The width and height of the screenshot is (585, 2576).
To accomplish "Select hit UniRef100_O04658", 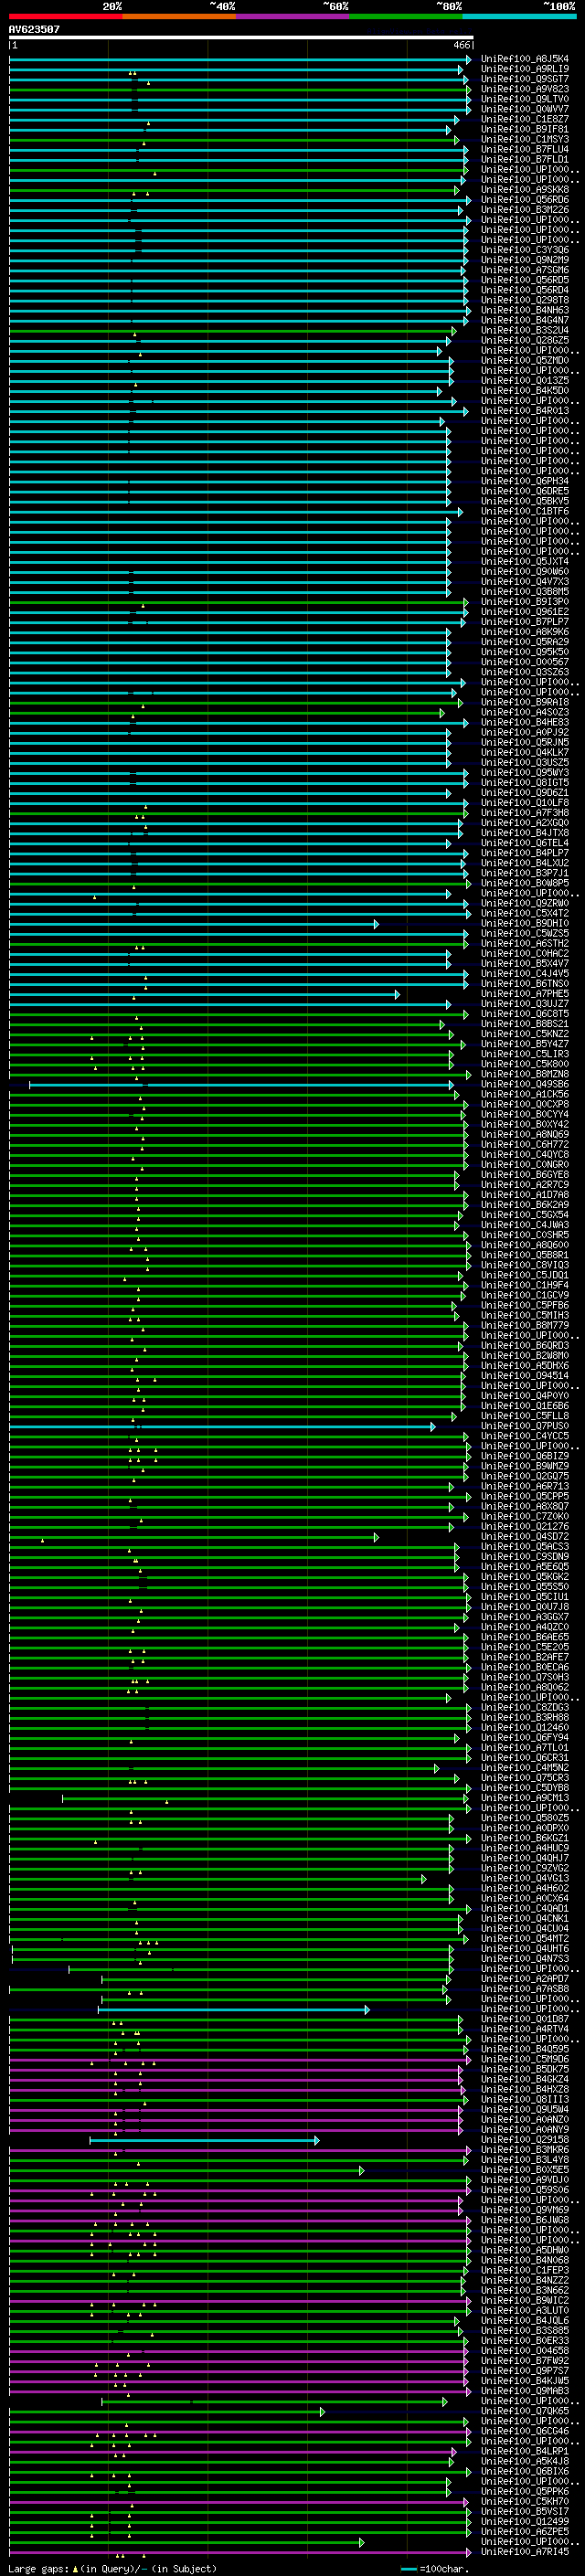I will pyautogui.click(x=525, y=2351).
